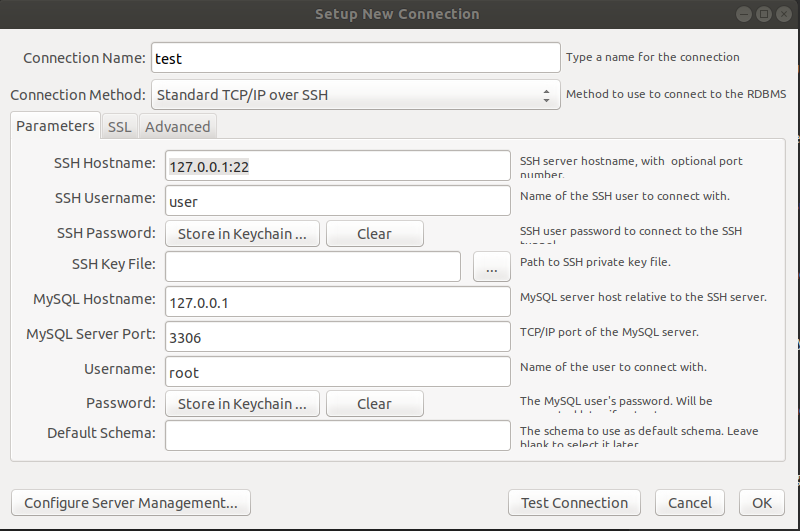Click the MySQL Username field containing root

pyautogui.click(x=337, y=372)
